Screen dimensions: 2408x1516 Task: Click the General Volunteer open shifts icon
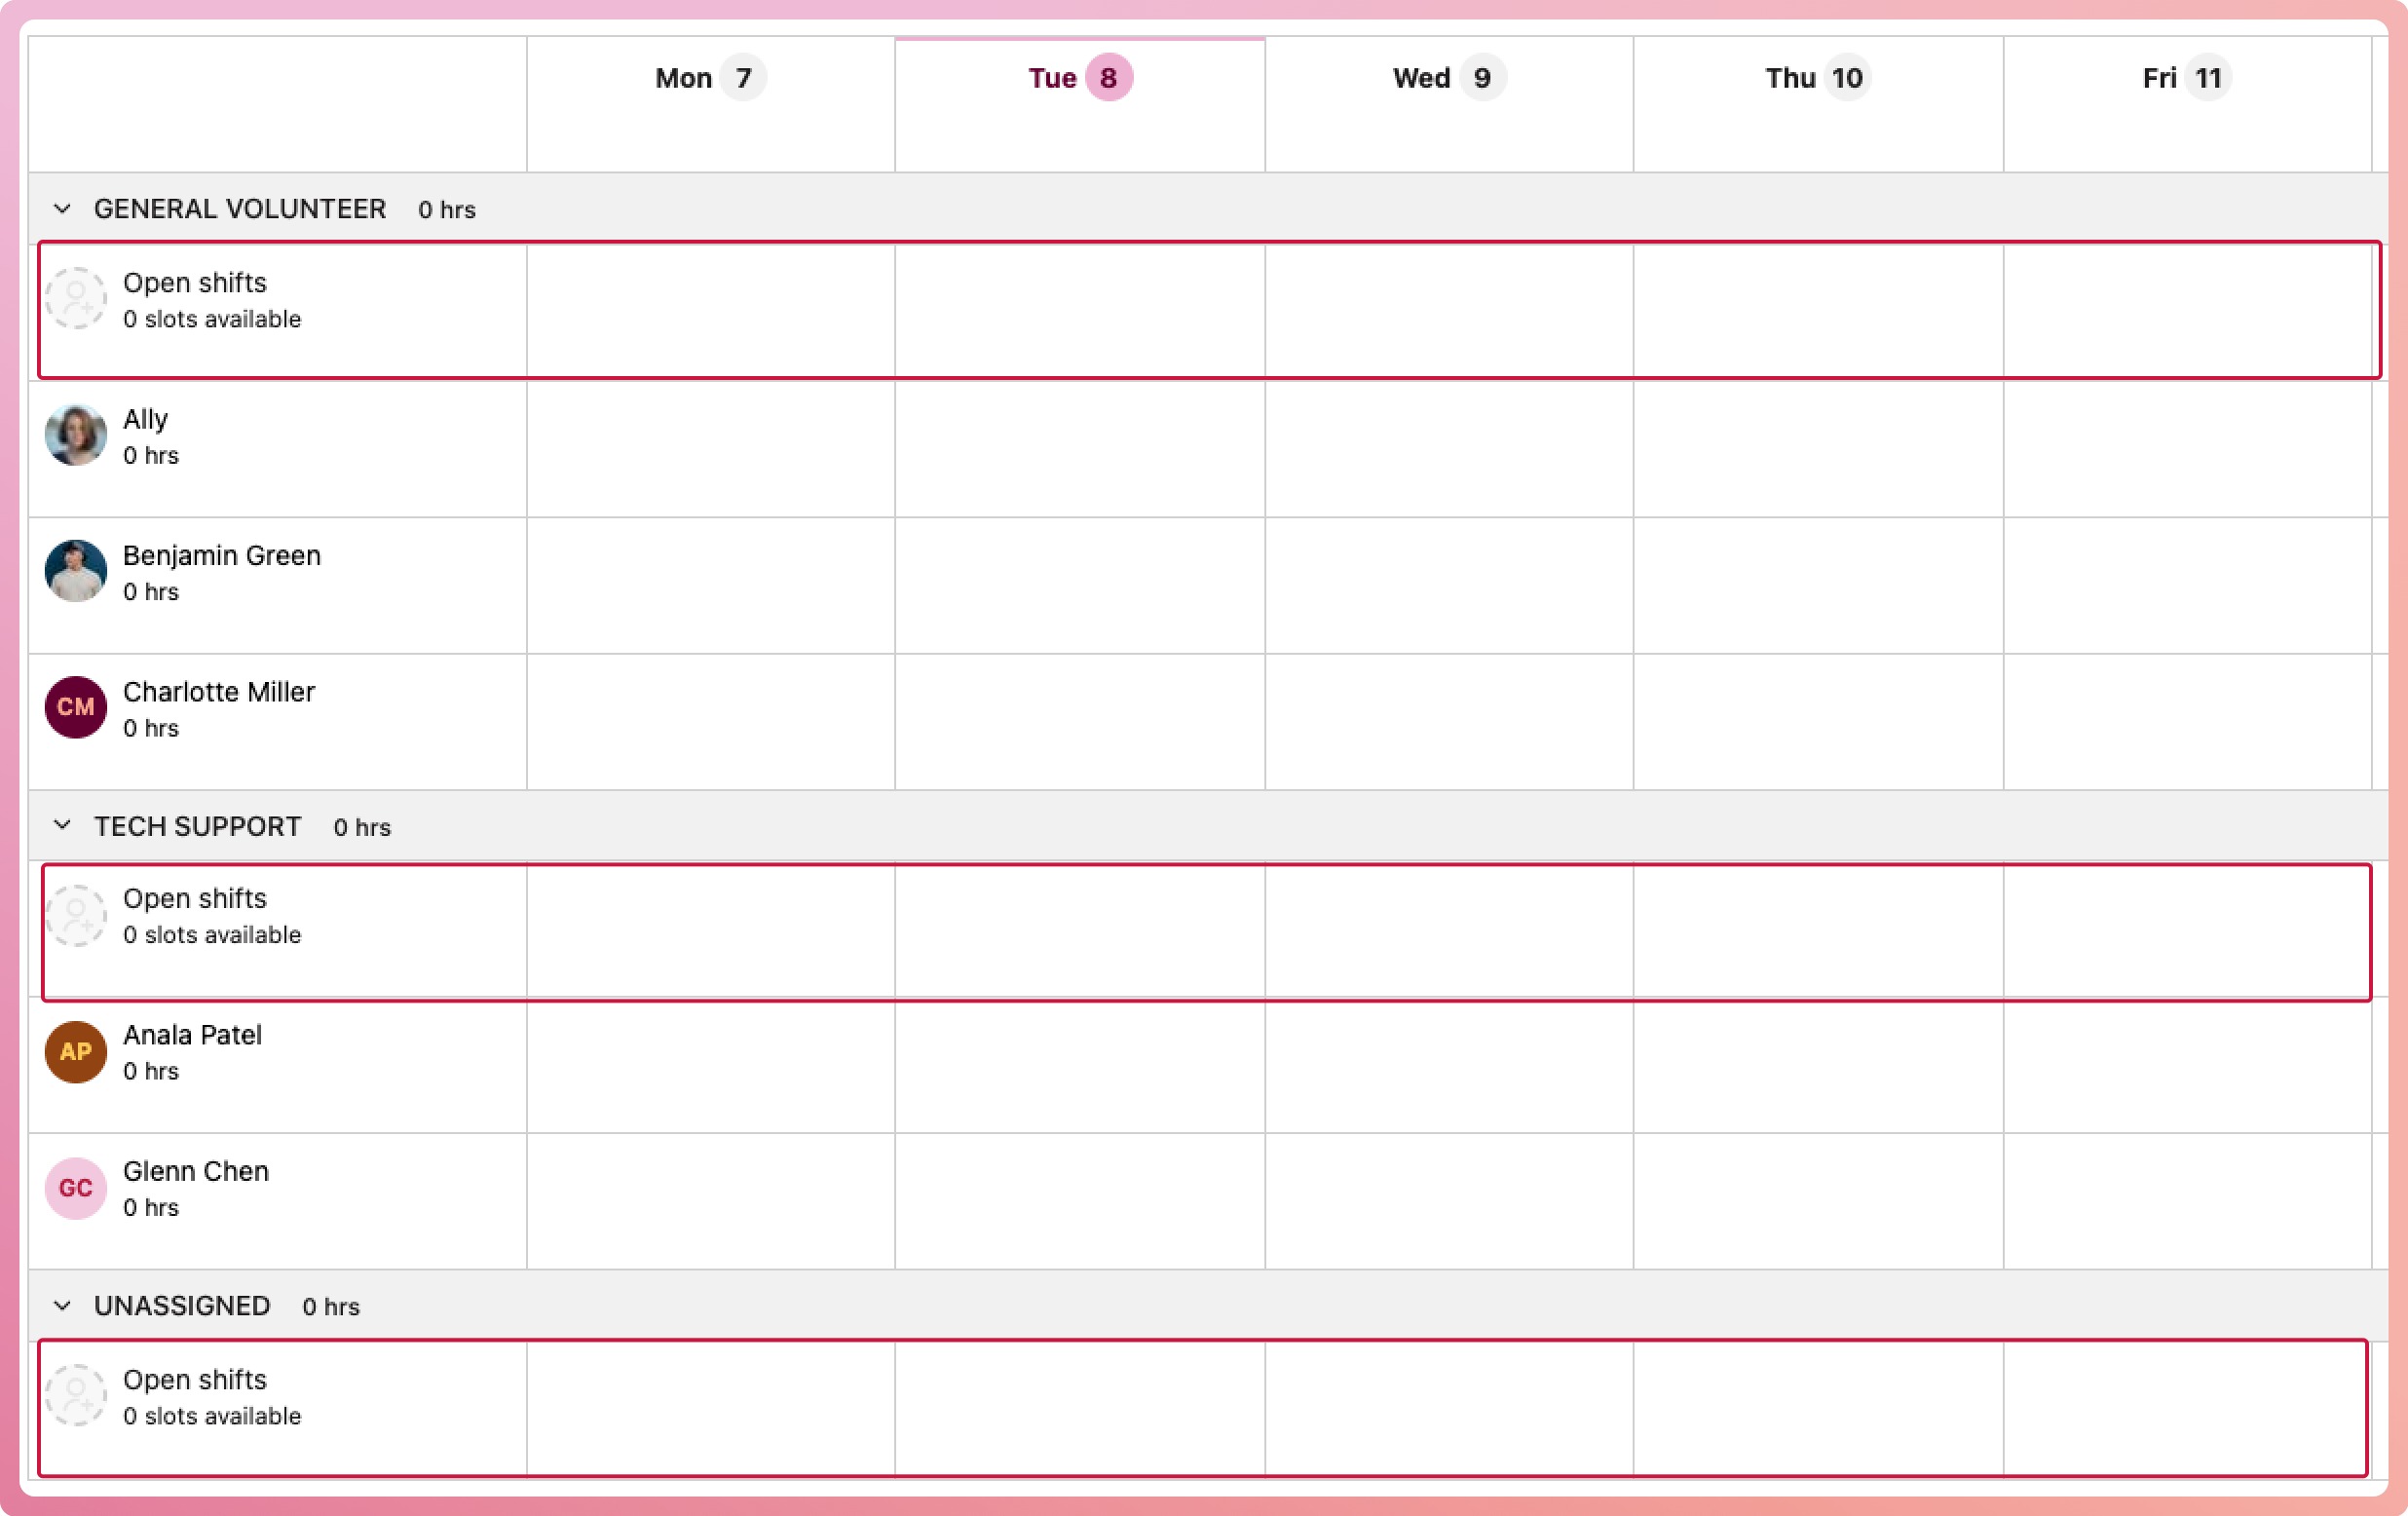tap(76, 298)
